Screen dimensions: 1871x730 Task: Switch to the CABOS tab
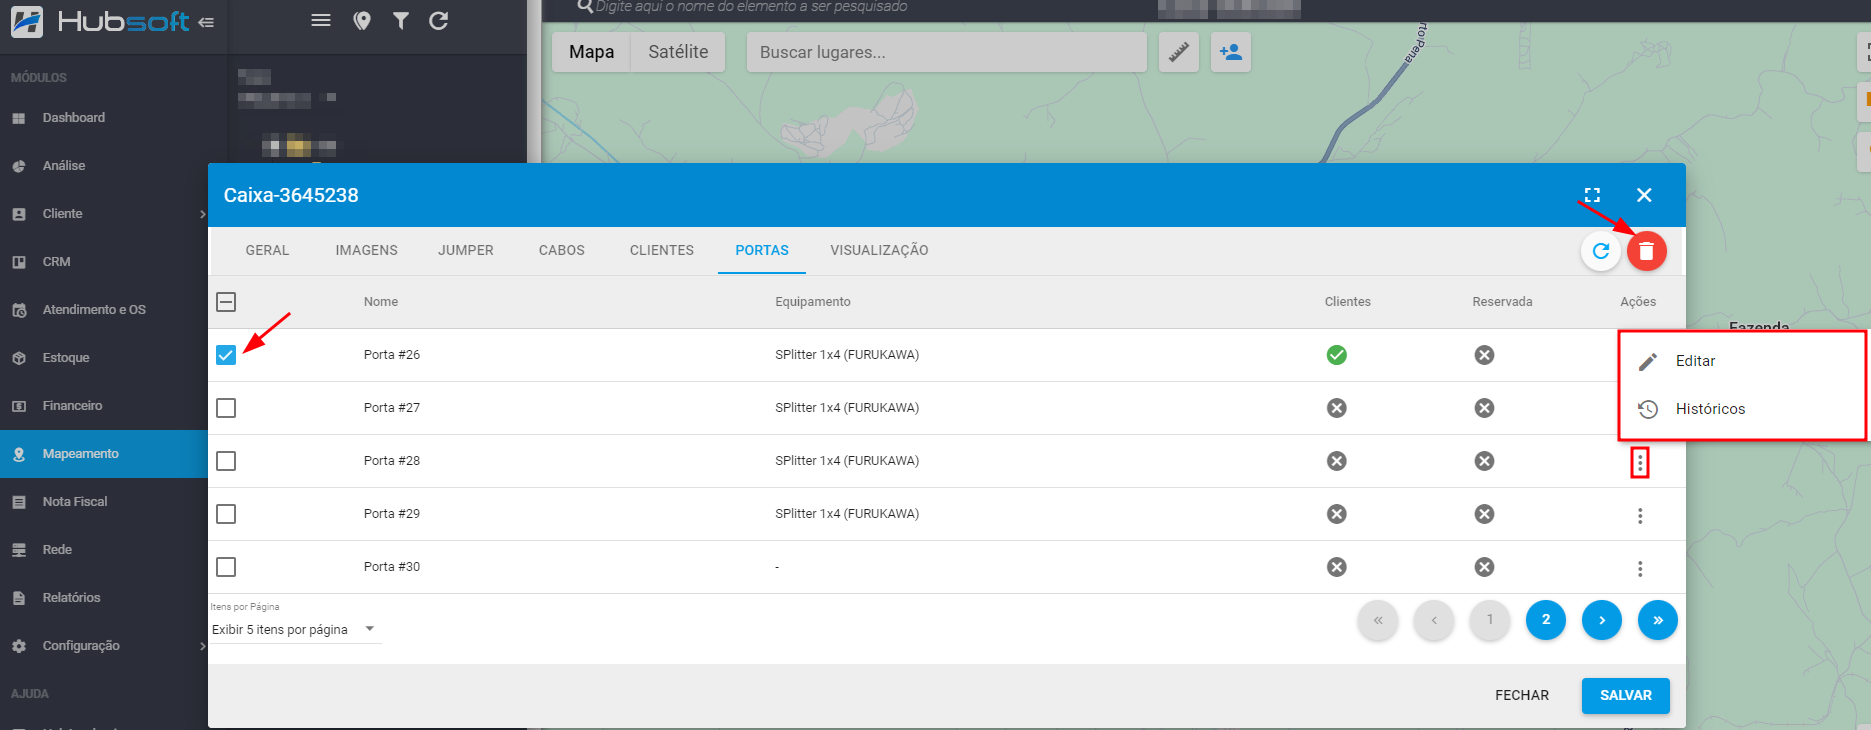562,251
